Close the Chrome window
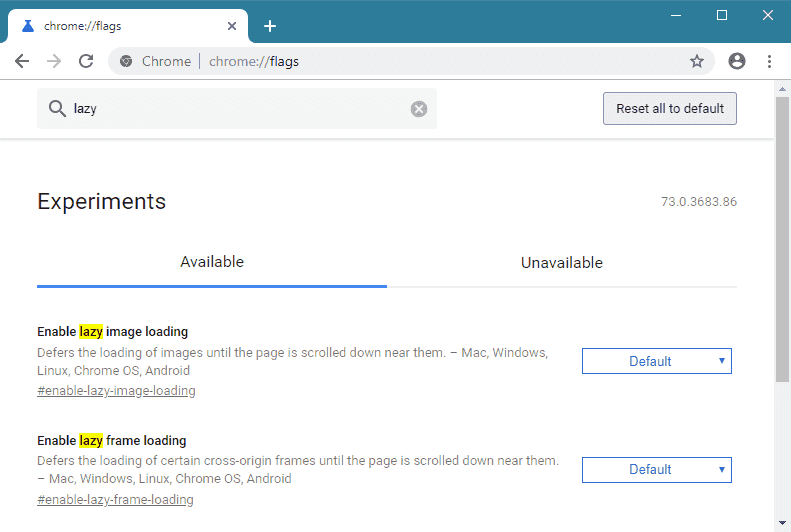 click(x=768, y=15)
